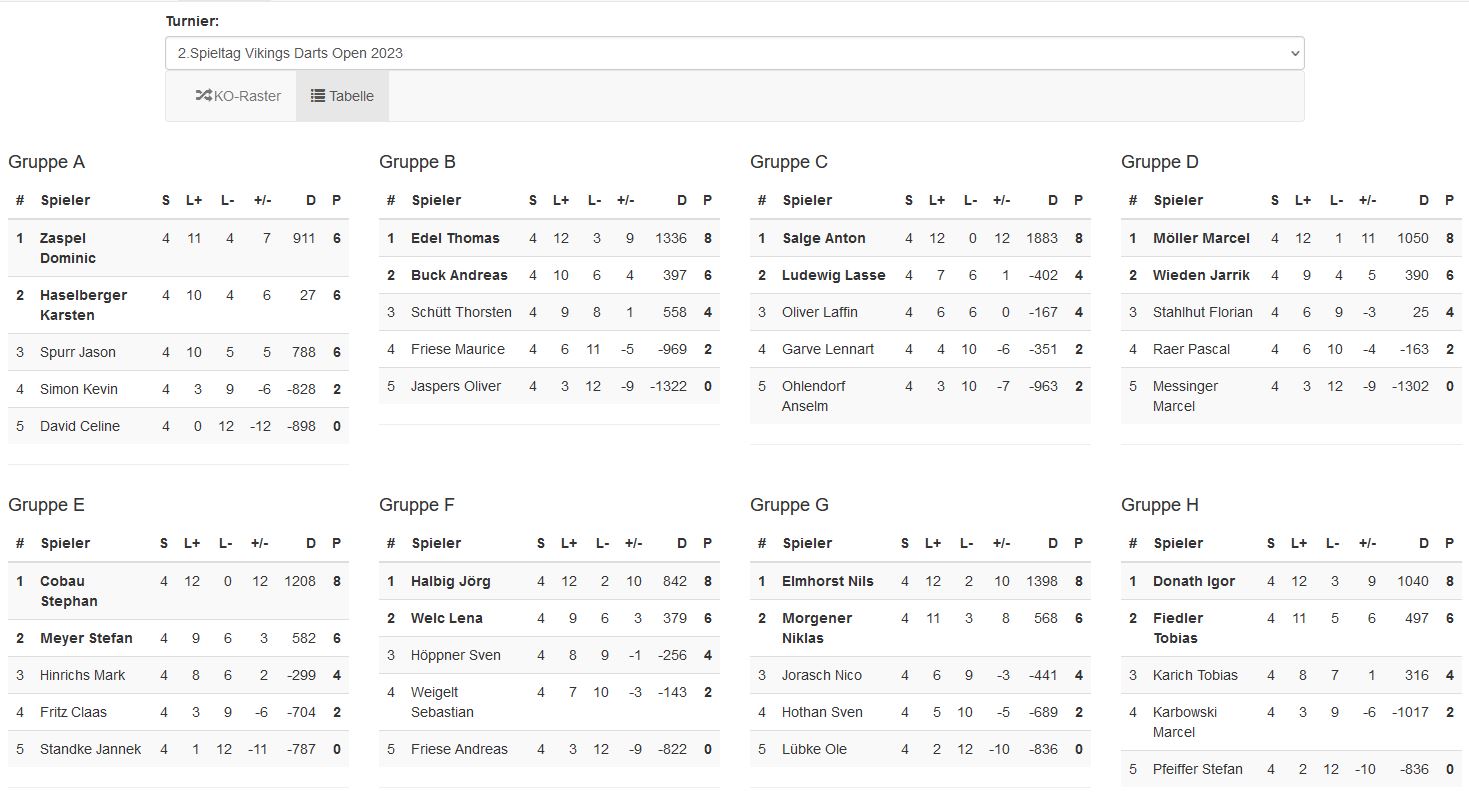
Task: Click Elmhorst Nils in Gruppe G
Action: click(828, 581)
